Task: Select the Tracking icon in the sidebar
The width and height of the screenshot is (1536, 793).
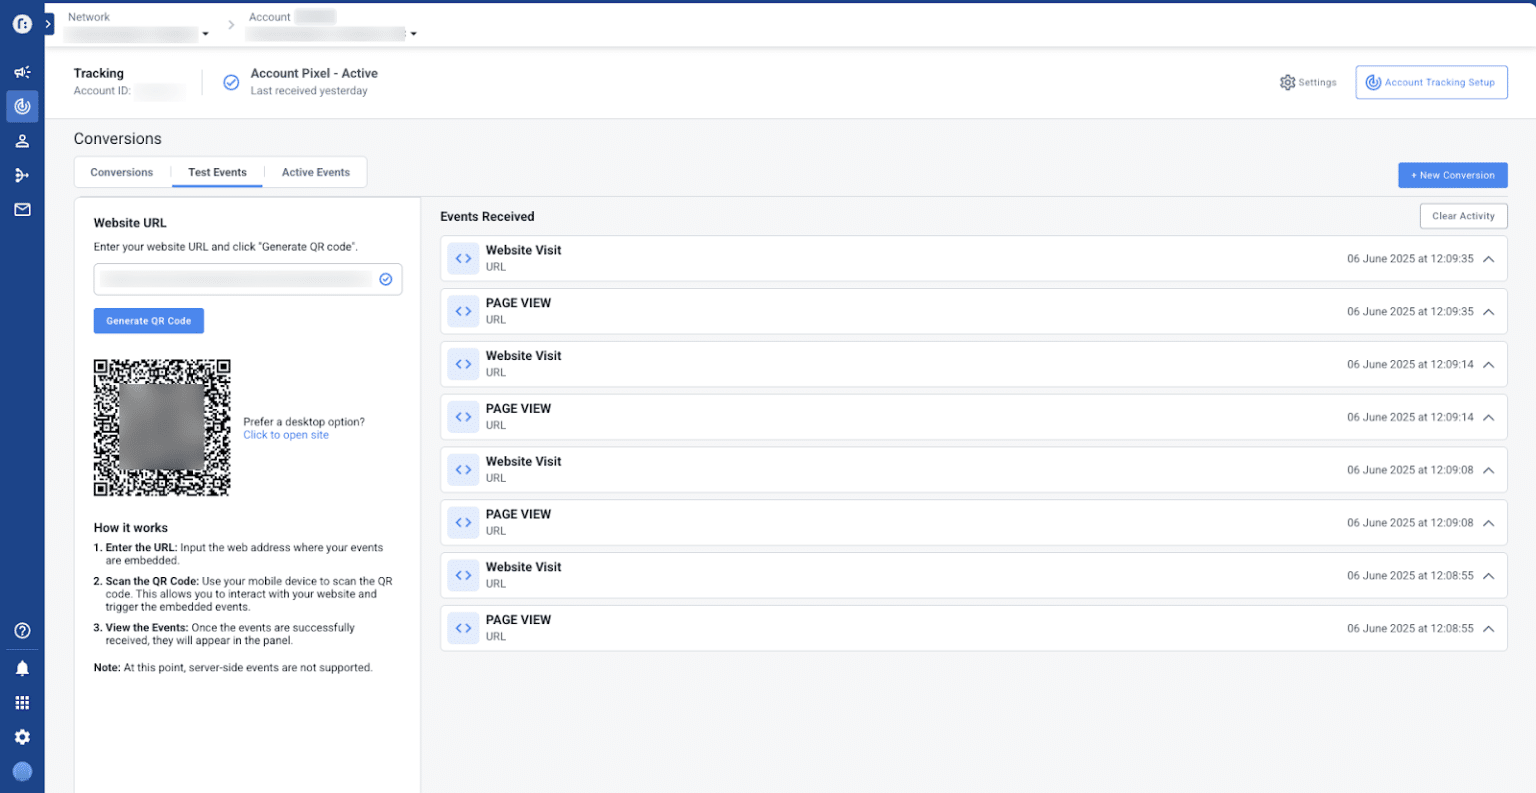Action: pos(22,106)
